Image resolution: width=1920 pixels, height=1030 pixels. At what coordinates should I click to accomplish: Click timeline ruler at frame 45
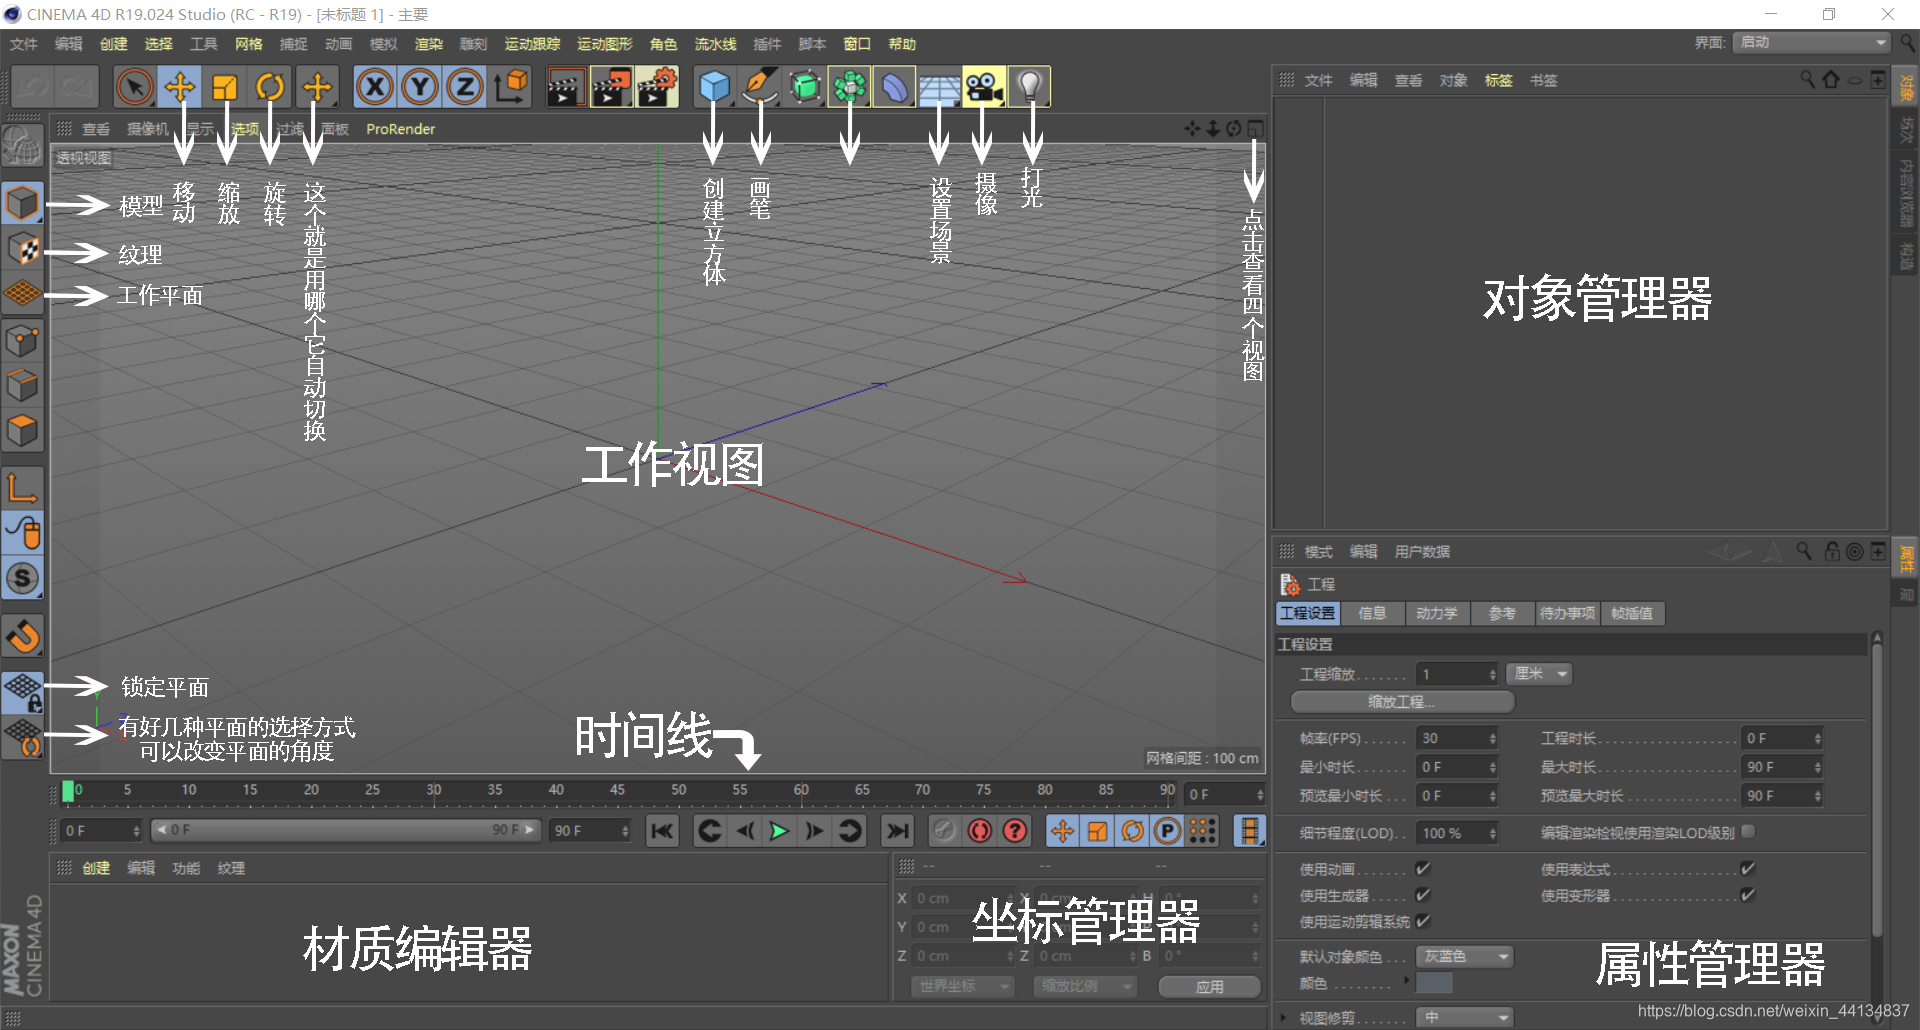pyautogui.click(x=617, y=791)
